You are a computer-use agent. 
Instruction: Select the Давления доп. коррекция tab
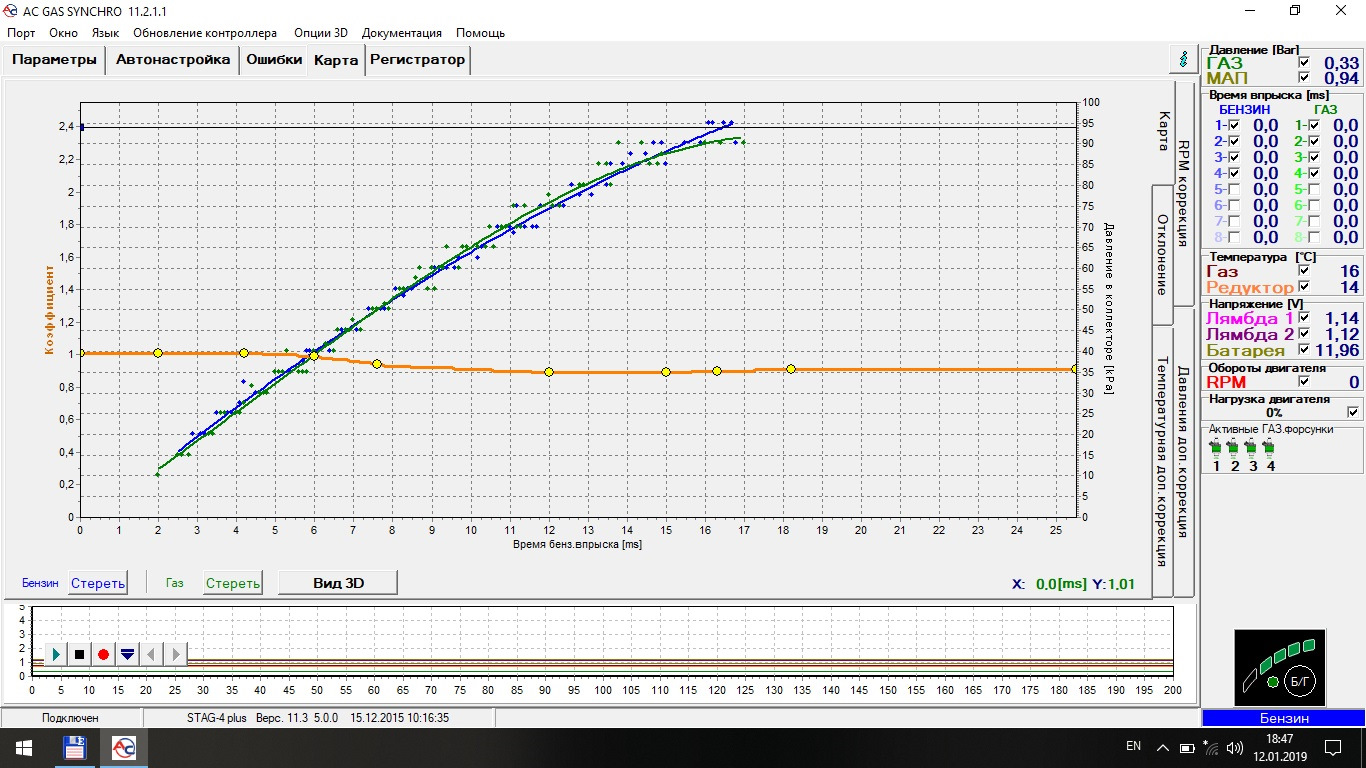click(1183, 452)
